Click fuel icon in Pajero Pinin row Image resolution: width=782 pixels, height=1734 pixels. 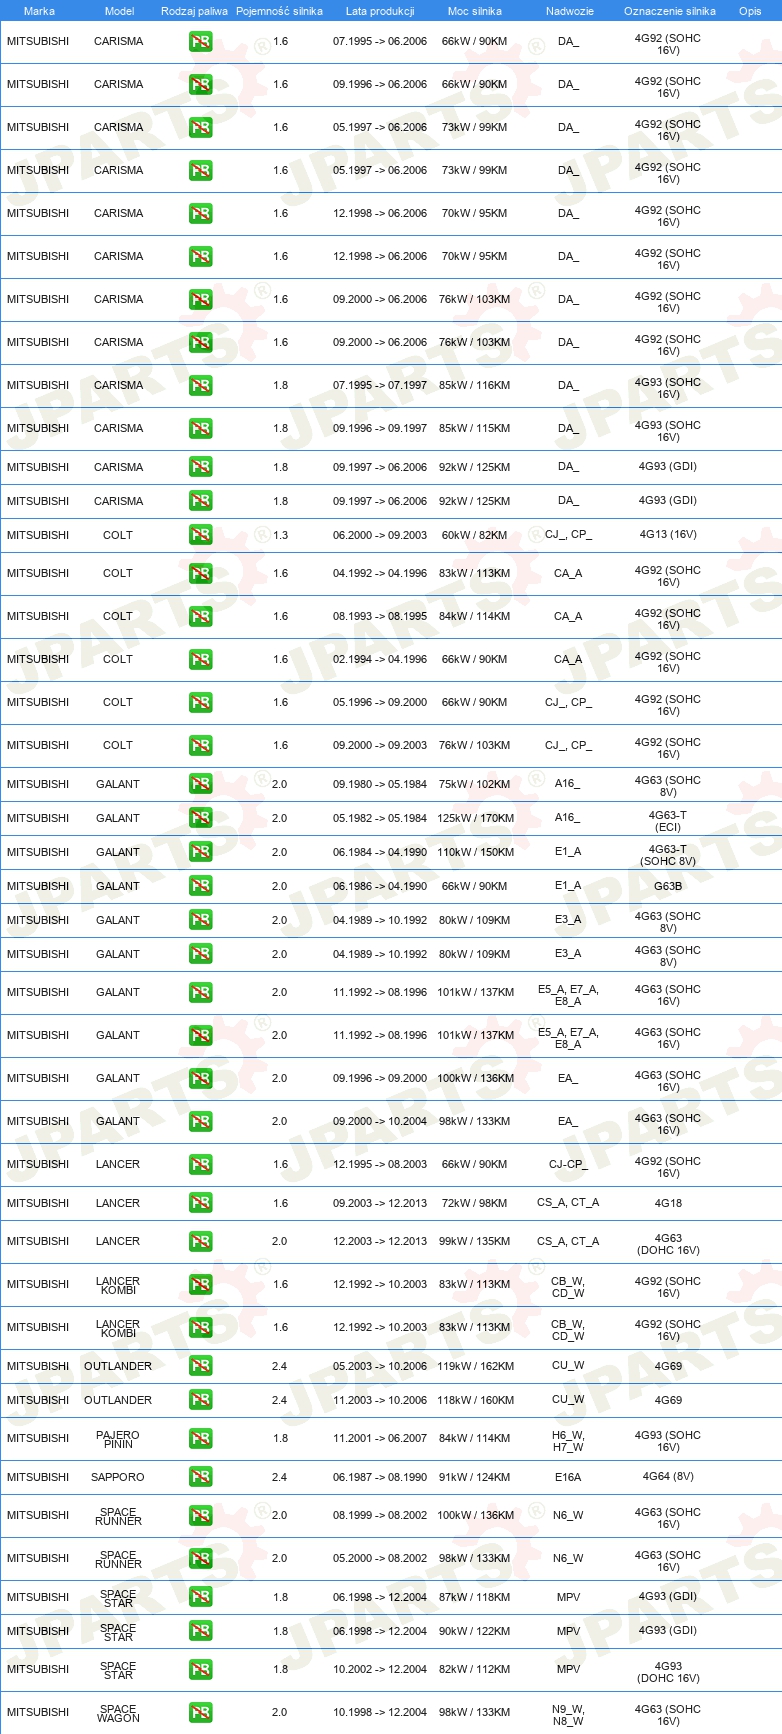[200, 1439]
